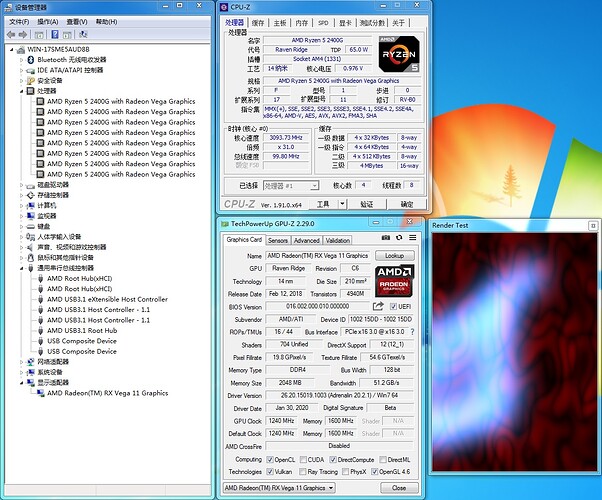Click the AMD Radeon logo in GPU-Z
This screenshot has width=602, height=500.
click(x=394, y=281)
